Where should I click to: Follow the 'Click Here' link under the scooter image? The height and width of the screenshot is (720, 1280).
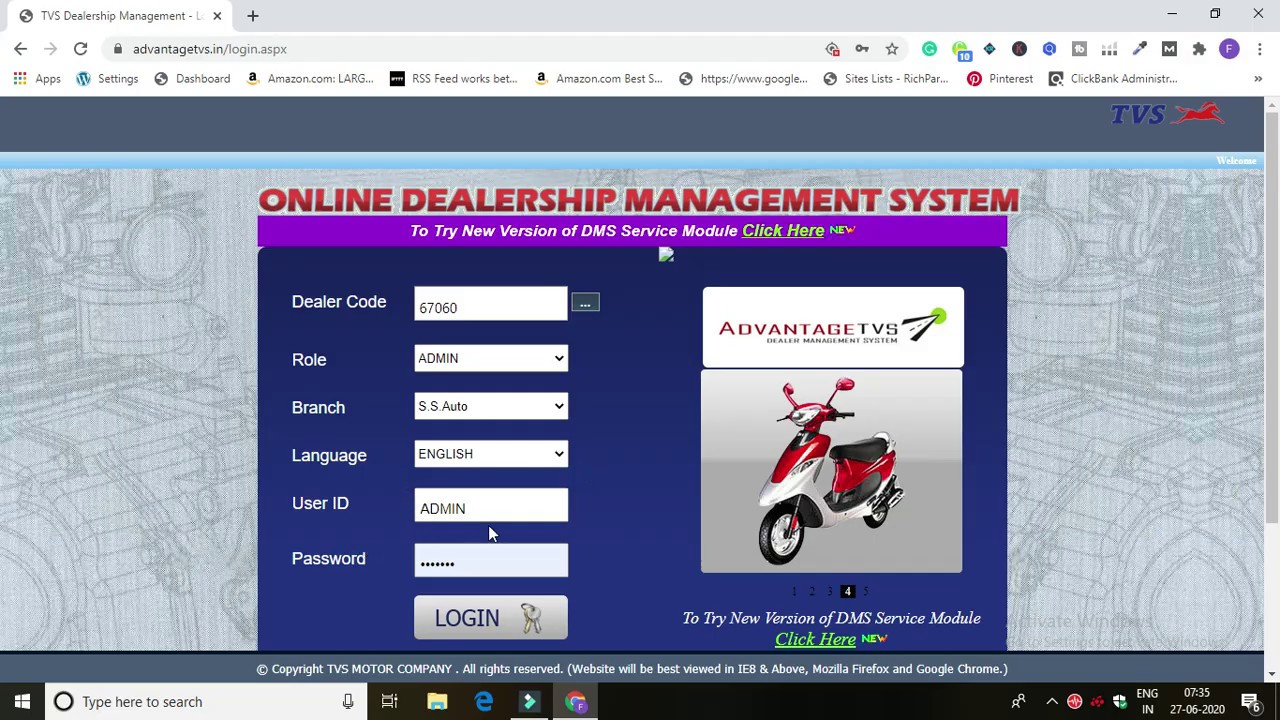pyautogui.click(x=815, y=639)
